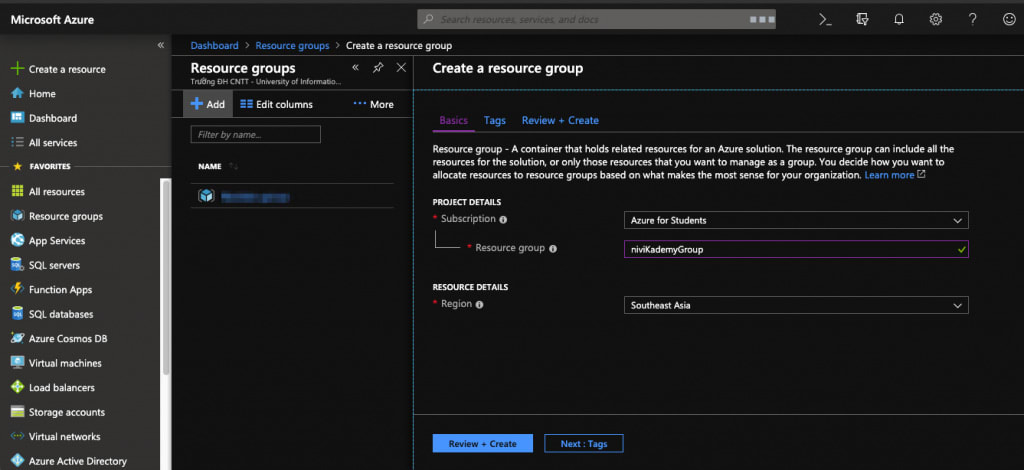Screen dimensions: 1024x470
Task: Collapse the Resource groups blade
Action: point(355,68)
